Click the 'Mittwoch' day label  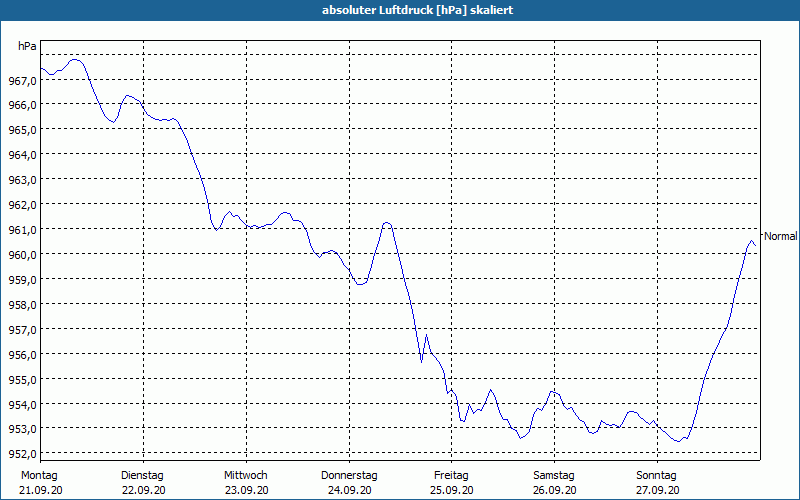pyautogui.click(x=245, y=475)
